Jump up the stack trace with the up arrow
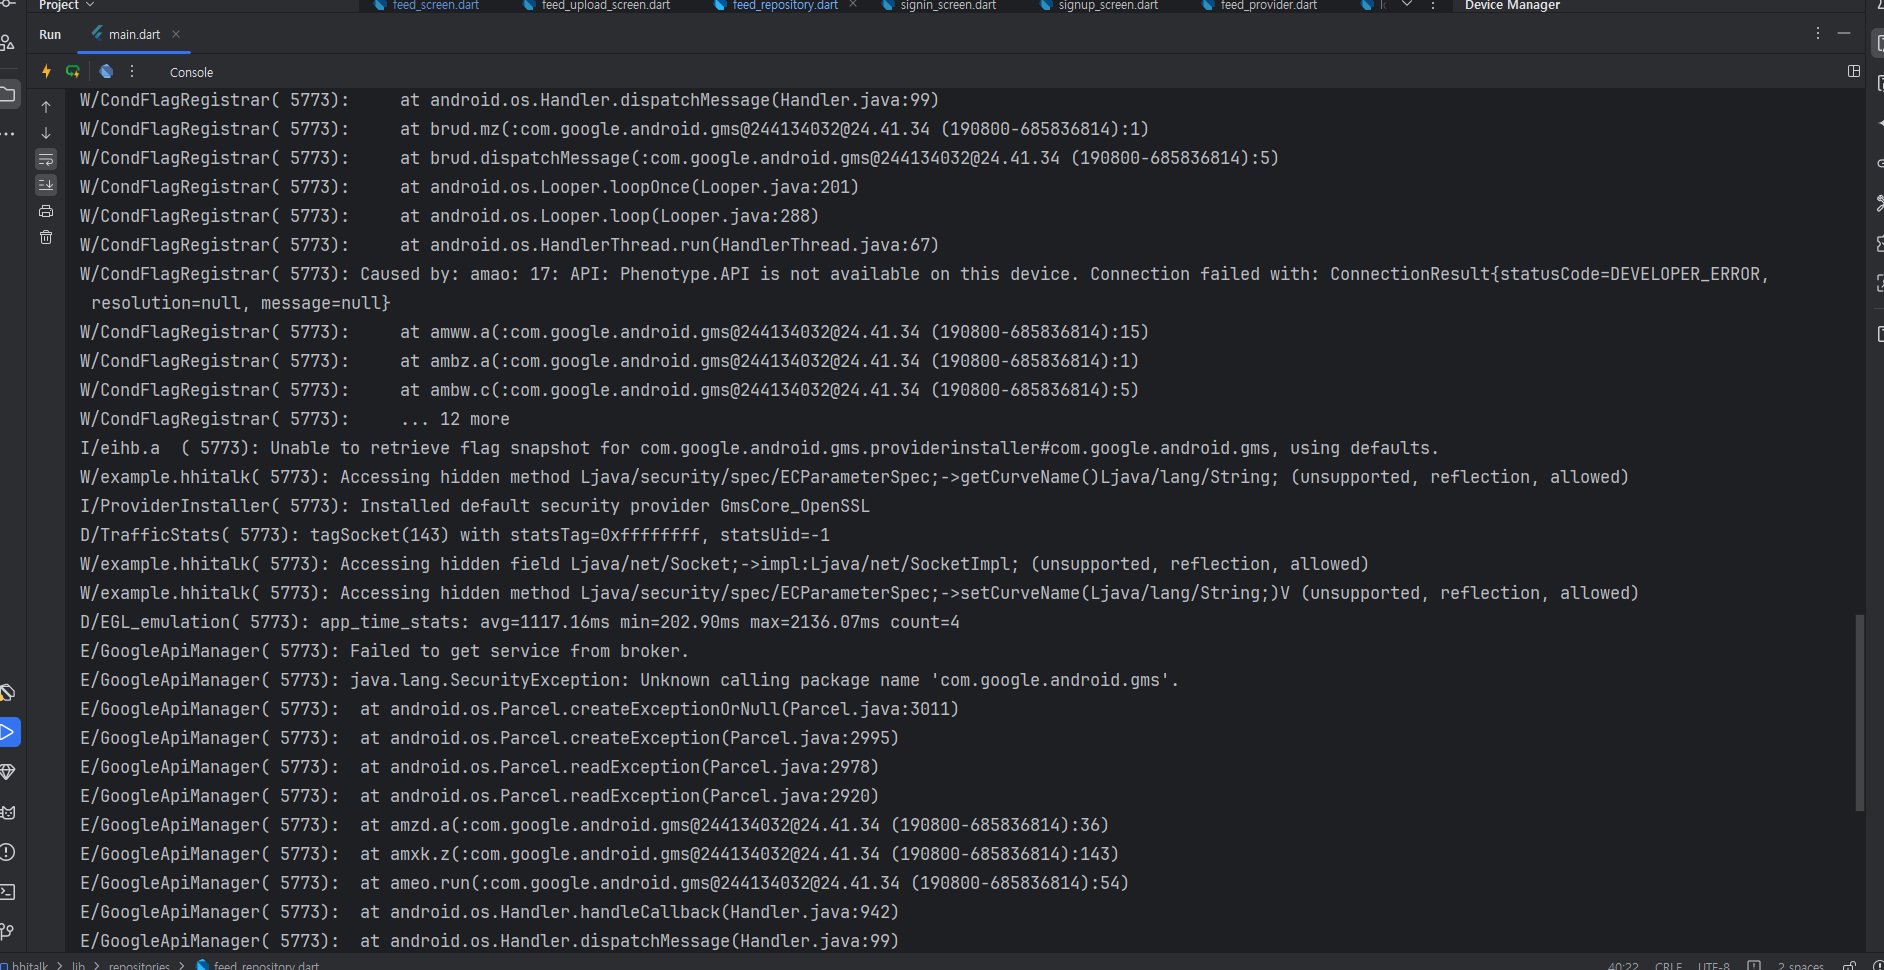The height and width of the screenshot is (970, 1884). pyautogui.click(x=46, y=107)
